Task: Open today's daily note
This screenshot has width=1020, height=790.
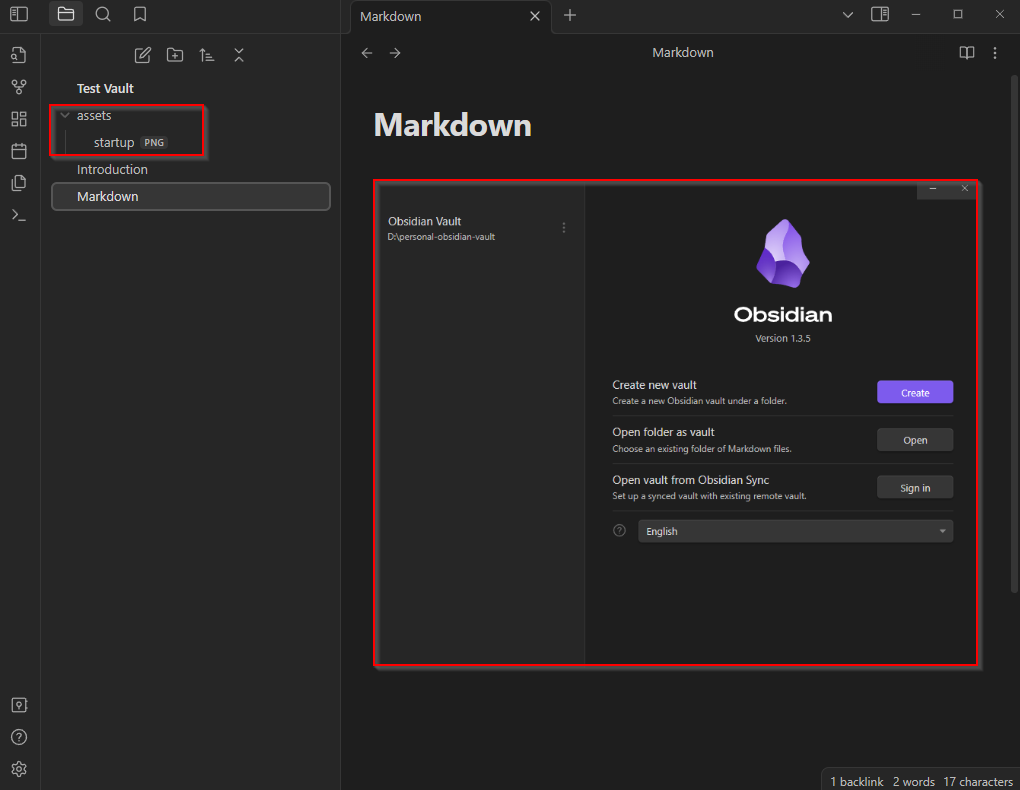Action: tap(19, 151)
